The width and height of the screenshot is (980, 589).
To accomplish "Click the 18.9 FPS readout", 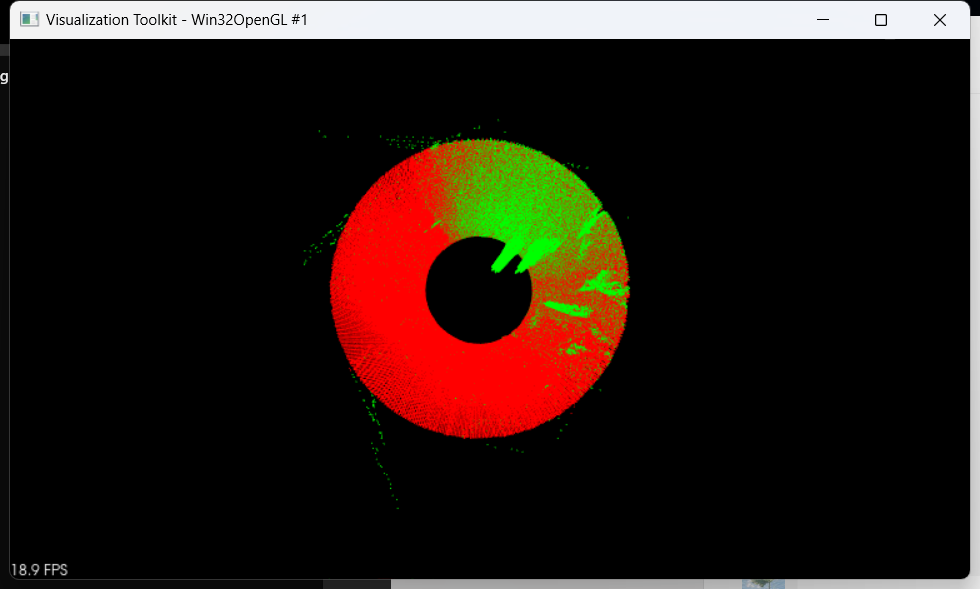I will pyautogui.click(x=40, y=570).
